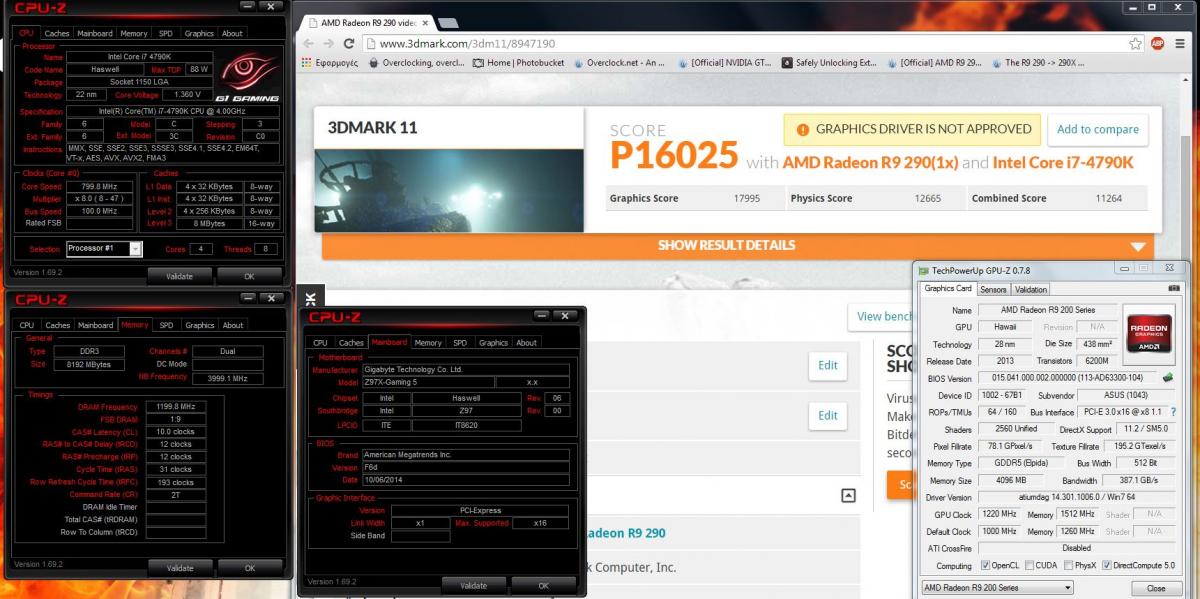Click the GPU Clock 1220 MHz value

(x=999, y=514)
